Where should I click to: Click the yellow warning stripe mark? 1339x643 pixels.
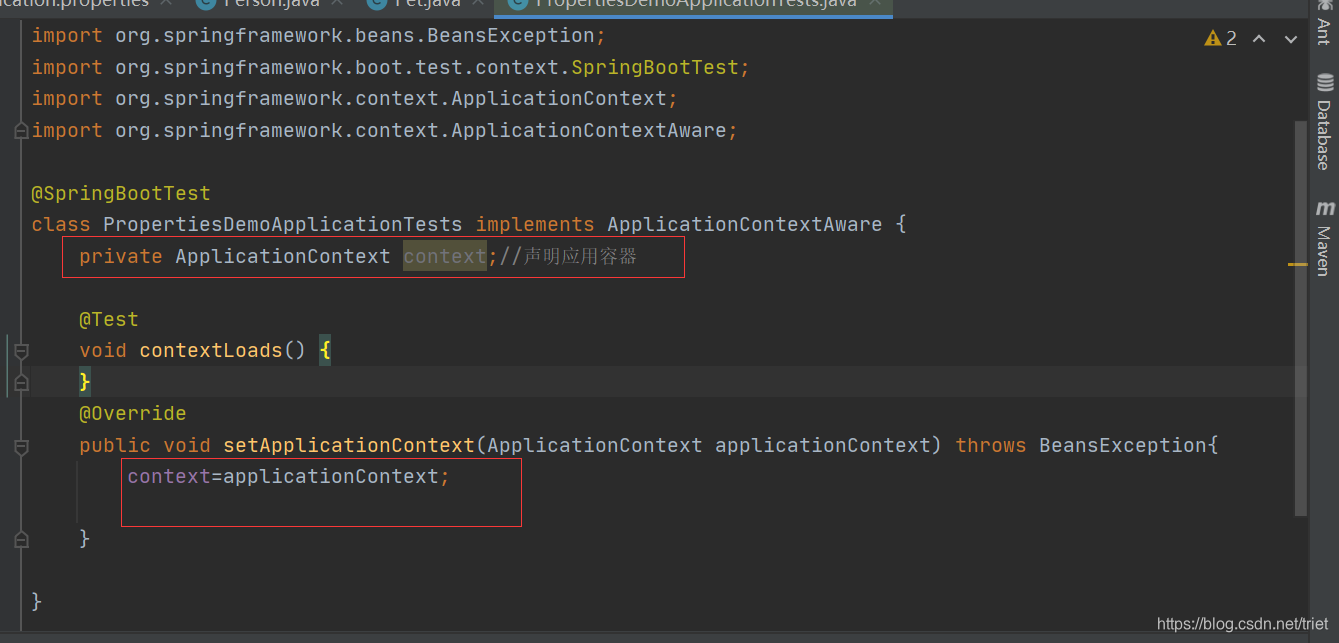1297,264
